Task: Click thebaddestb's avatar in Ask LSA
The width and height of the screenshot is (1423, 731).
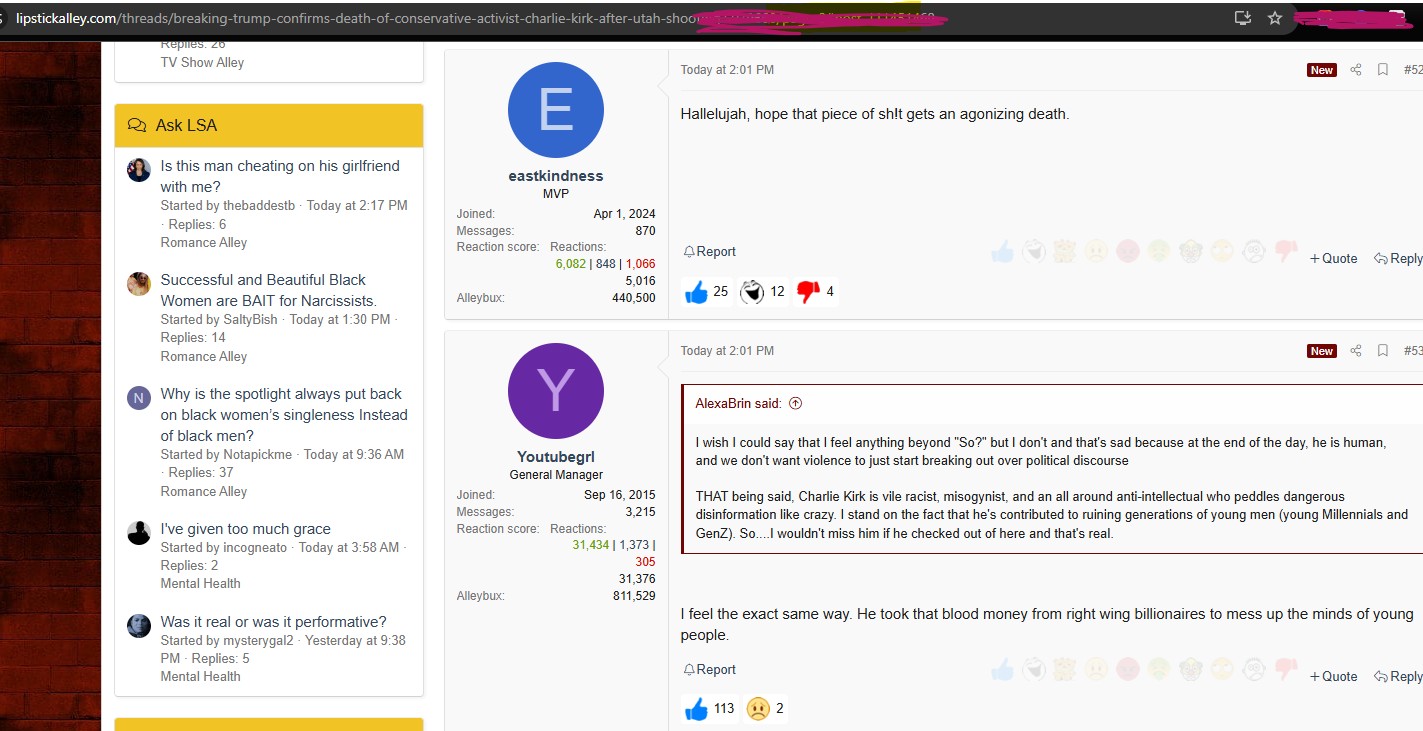Action: pos(139,169)
